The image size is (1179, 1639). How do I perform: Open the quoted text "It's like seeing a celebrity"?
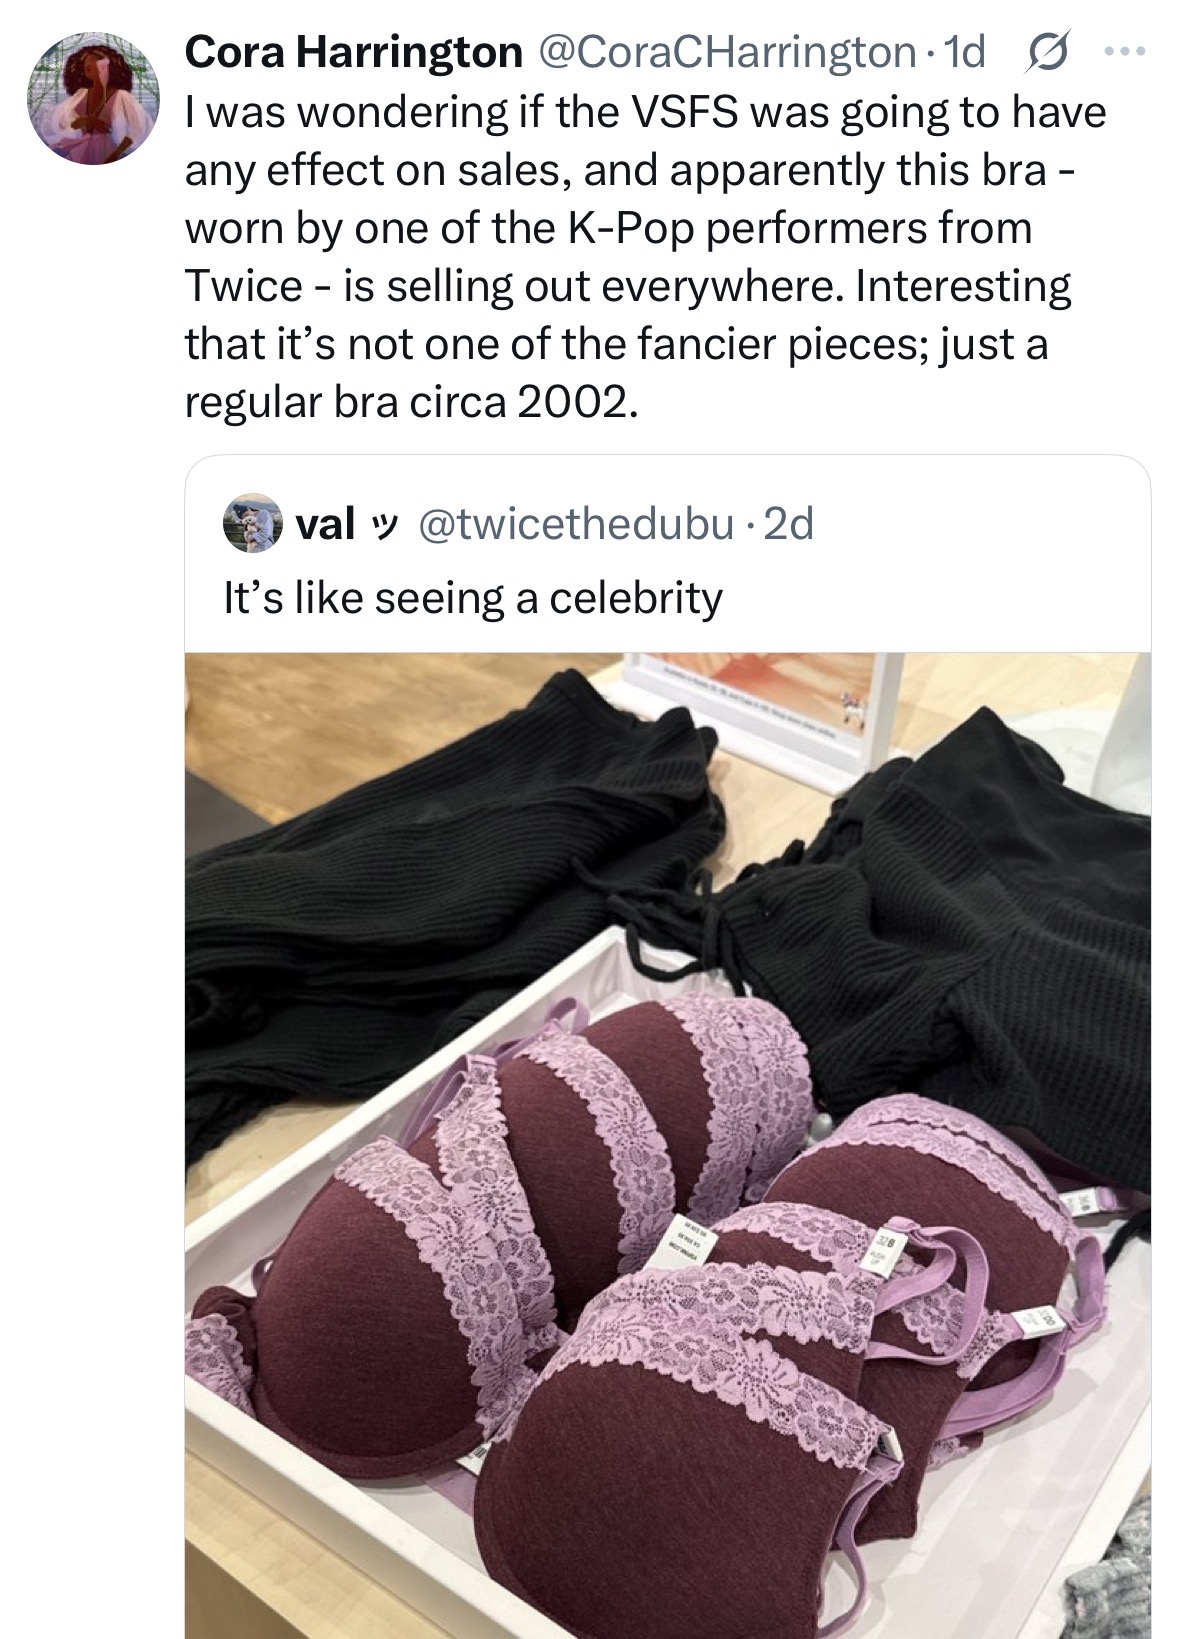472,598
